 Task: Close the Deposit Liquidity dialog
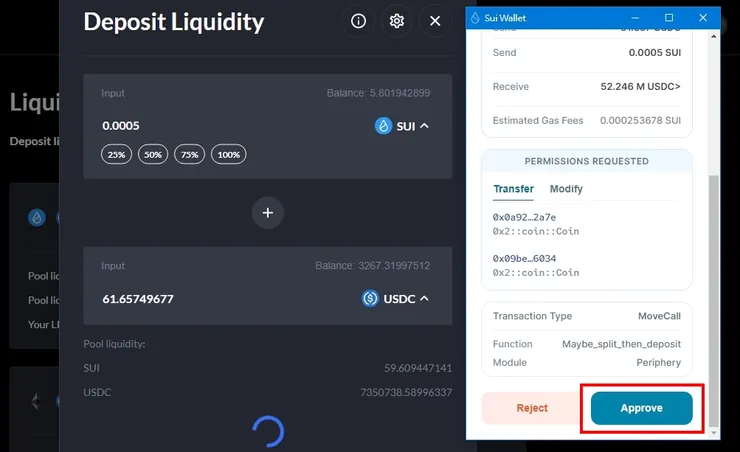coord(435,21)
